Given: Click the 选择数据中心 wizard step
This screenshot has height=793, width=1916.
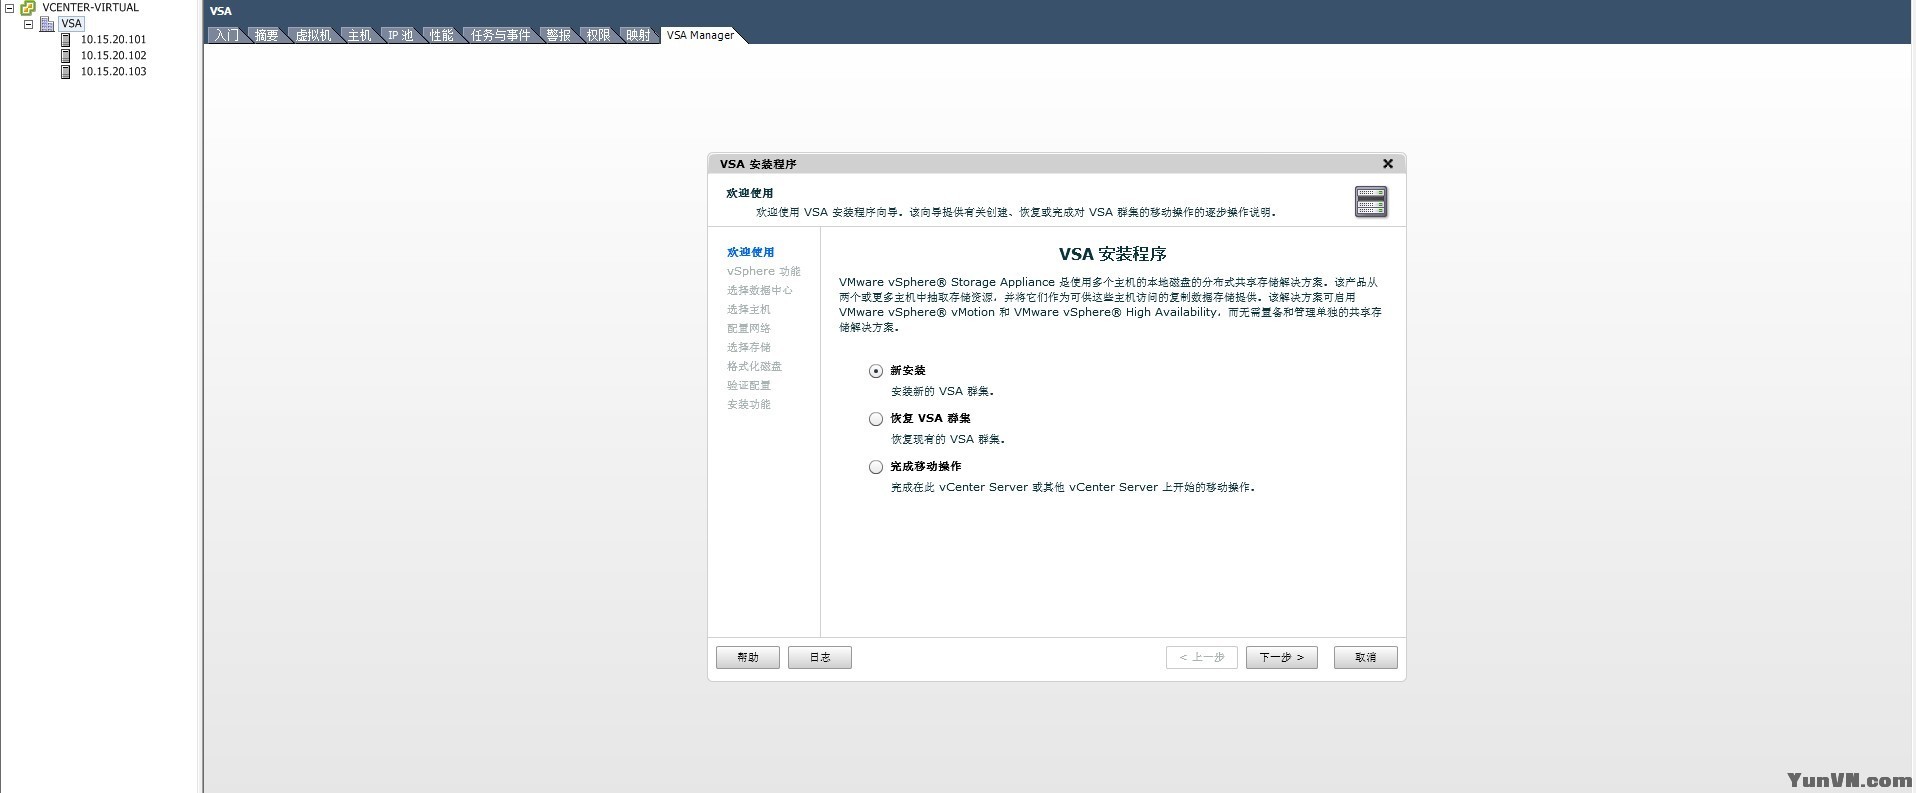Looking at the screenshot, I should click(760, 291).
